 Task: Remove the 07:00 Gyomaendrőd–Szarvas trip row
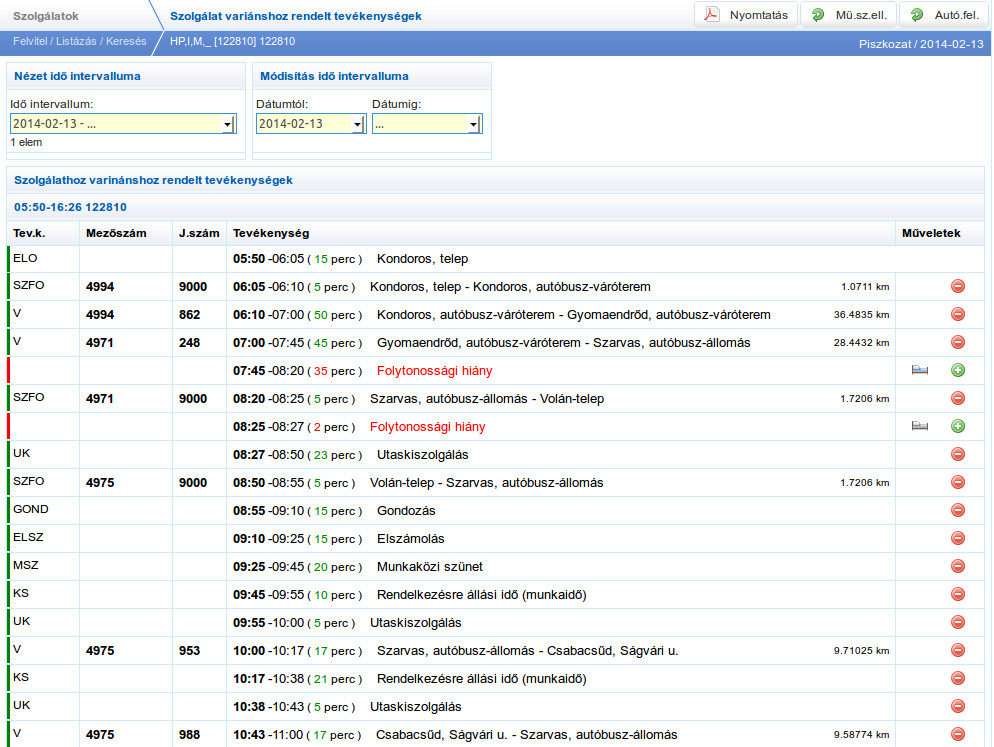[x=958, y=342]
